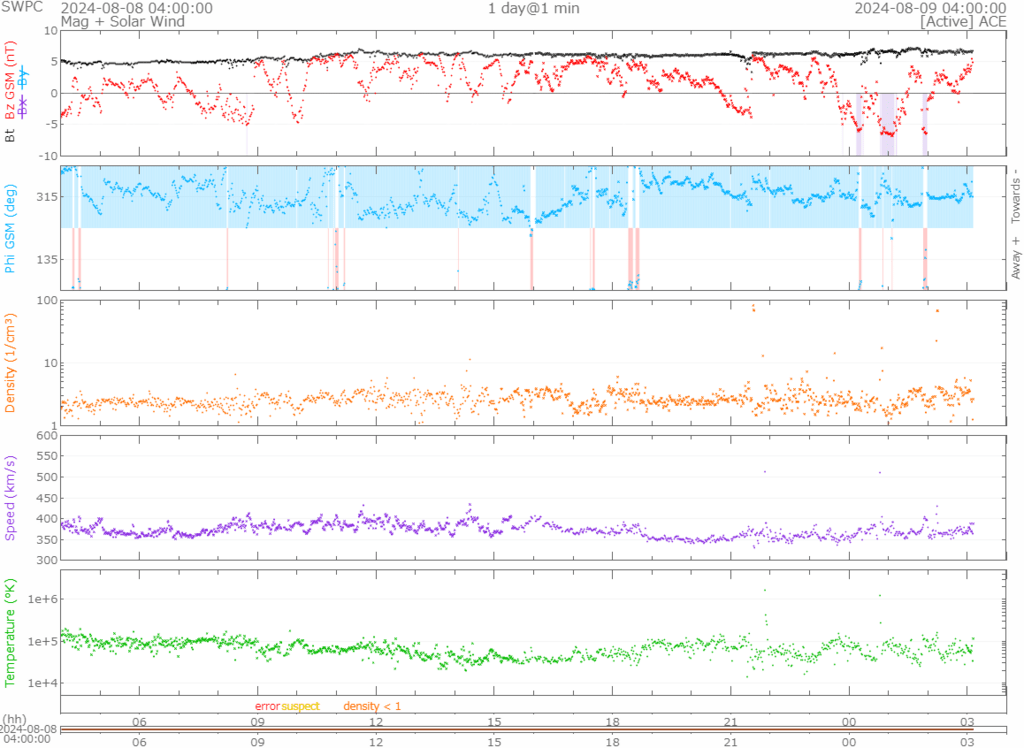Click the SWPC label in the header
Screen dimensions: 1024x748
(22, 8)
